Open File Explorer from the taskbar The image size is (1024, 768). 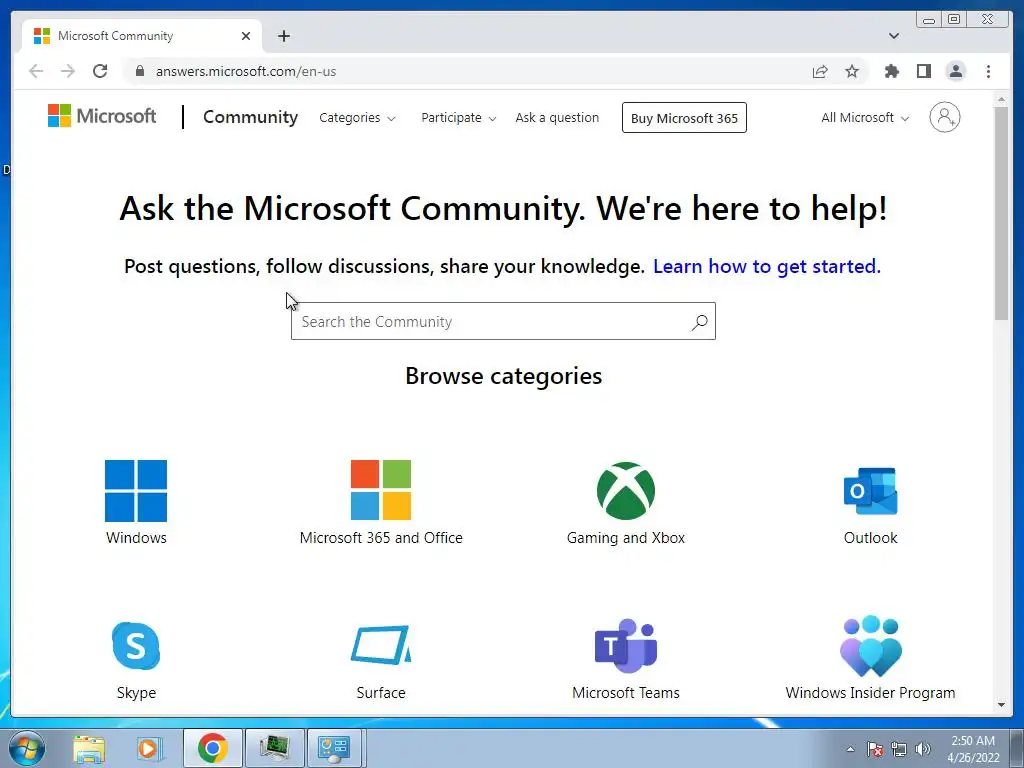click(x=89, y=748)
